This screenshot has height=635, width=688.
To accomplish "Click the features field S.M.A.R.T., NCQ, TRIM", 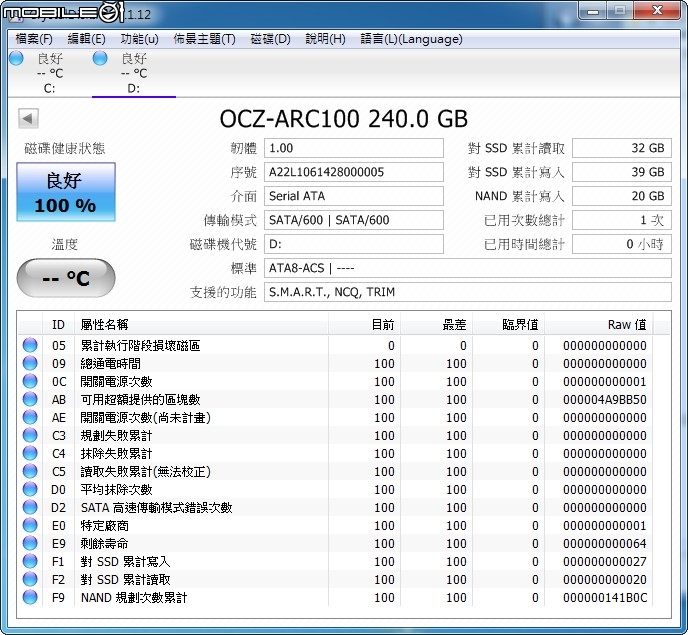I will pyautogui.click(x=468, y=292).
